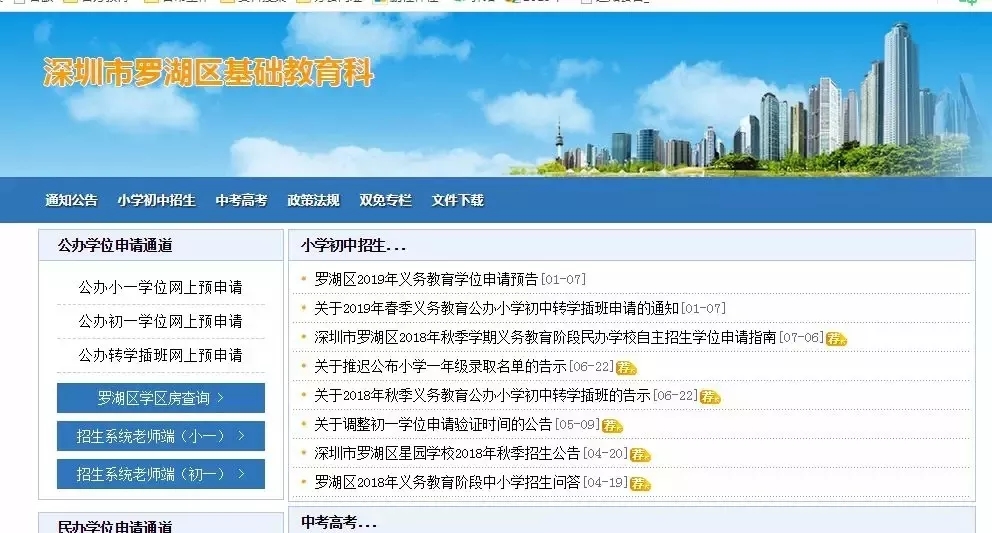Click 公办小一学位网上预申请 link
The image size is (992, 533).
[160, 287]
